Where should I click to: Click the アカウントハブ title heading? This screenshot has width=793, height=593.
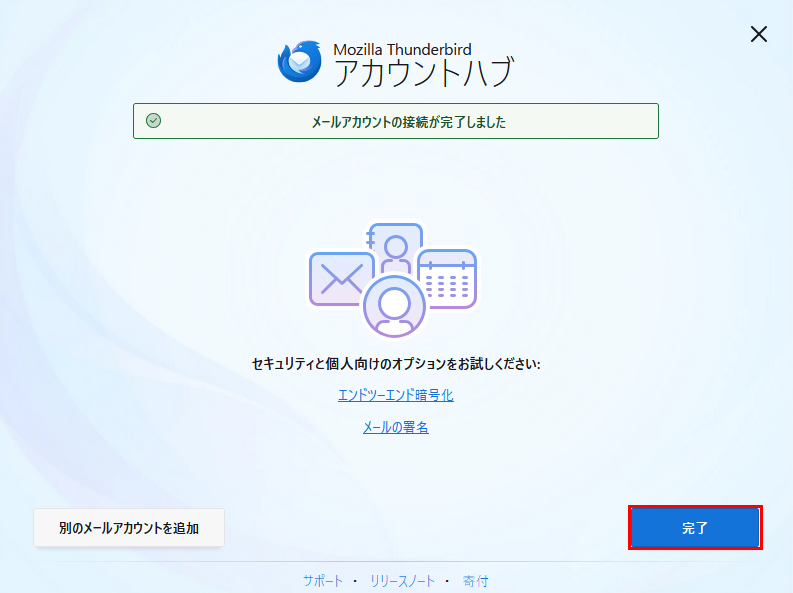coord(423,73)
